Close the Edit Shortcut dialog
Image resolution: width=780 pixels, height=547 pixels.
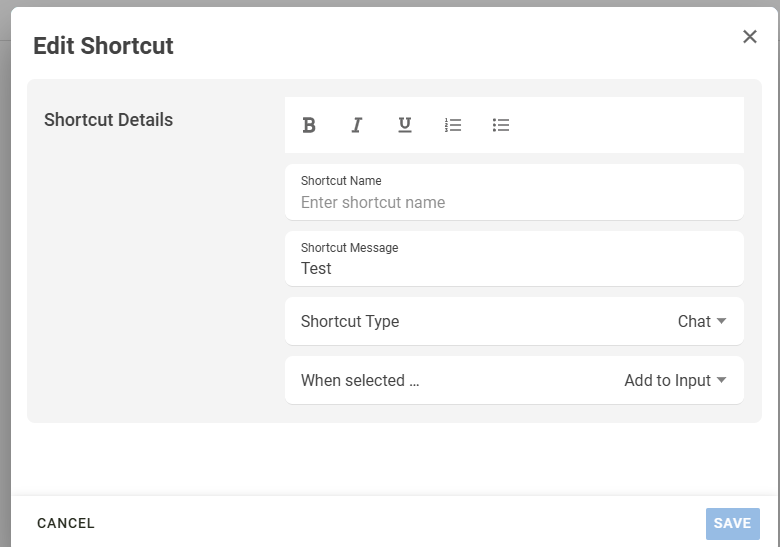click(750, 37)
